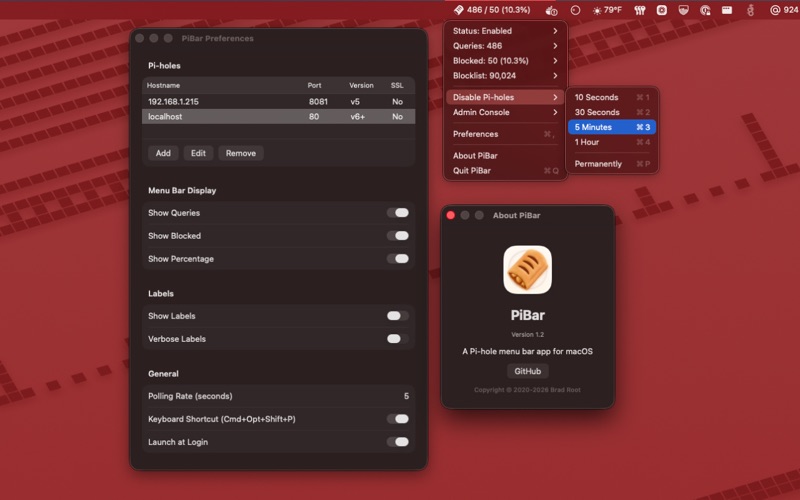Choose Preferences in the PiBar menu

(505, 134)
